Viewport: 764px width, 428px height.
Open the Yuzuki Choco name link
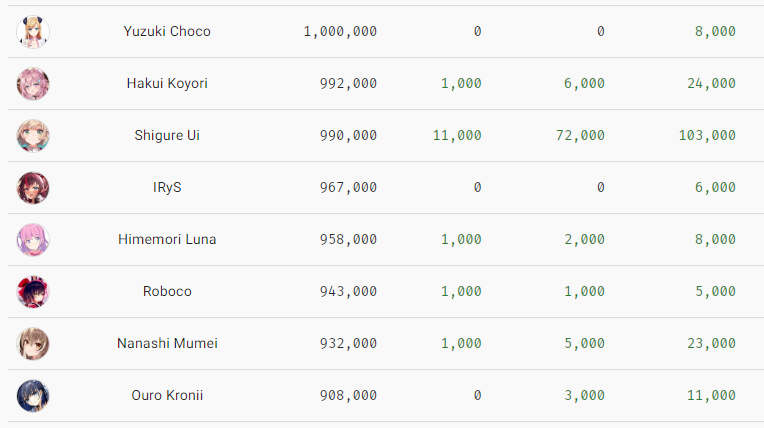(167, 31)
